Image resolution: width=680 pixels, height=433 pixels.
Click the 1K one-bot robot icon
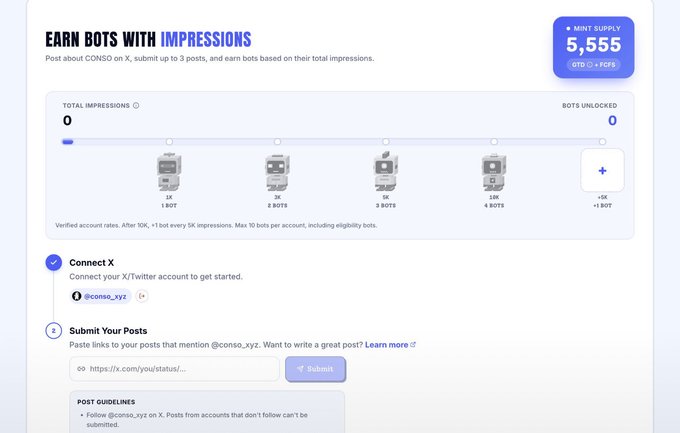[169, 171]
